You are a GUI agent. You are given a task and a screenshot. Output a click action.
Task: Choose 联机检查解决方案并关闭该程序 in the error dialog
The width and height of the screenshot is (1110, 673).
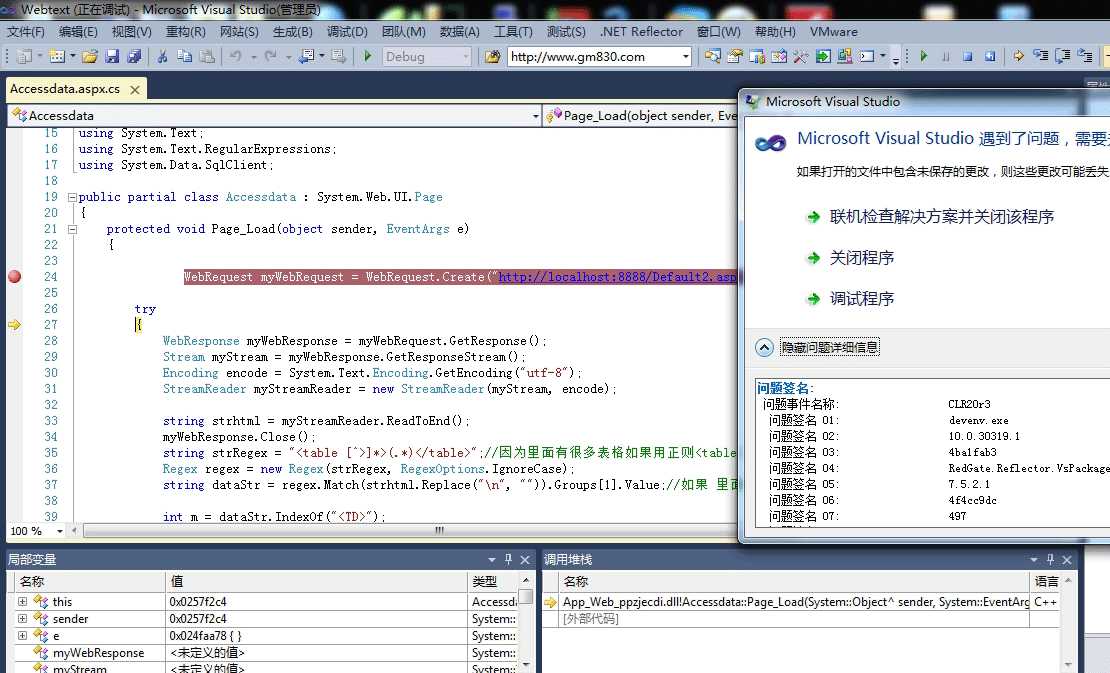(x=942, y=217)
